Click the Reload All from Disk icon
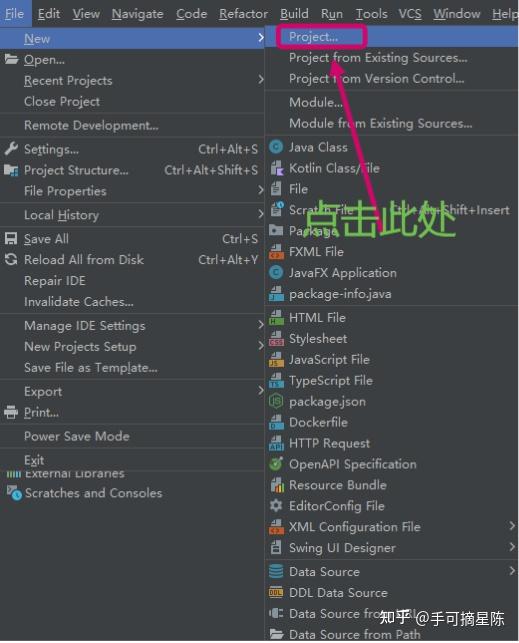The height and width of the screenshot is (643, 519). (x=11, y=260)
